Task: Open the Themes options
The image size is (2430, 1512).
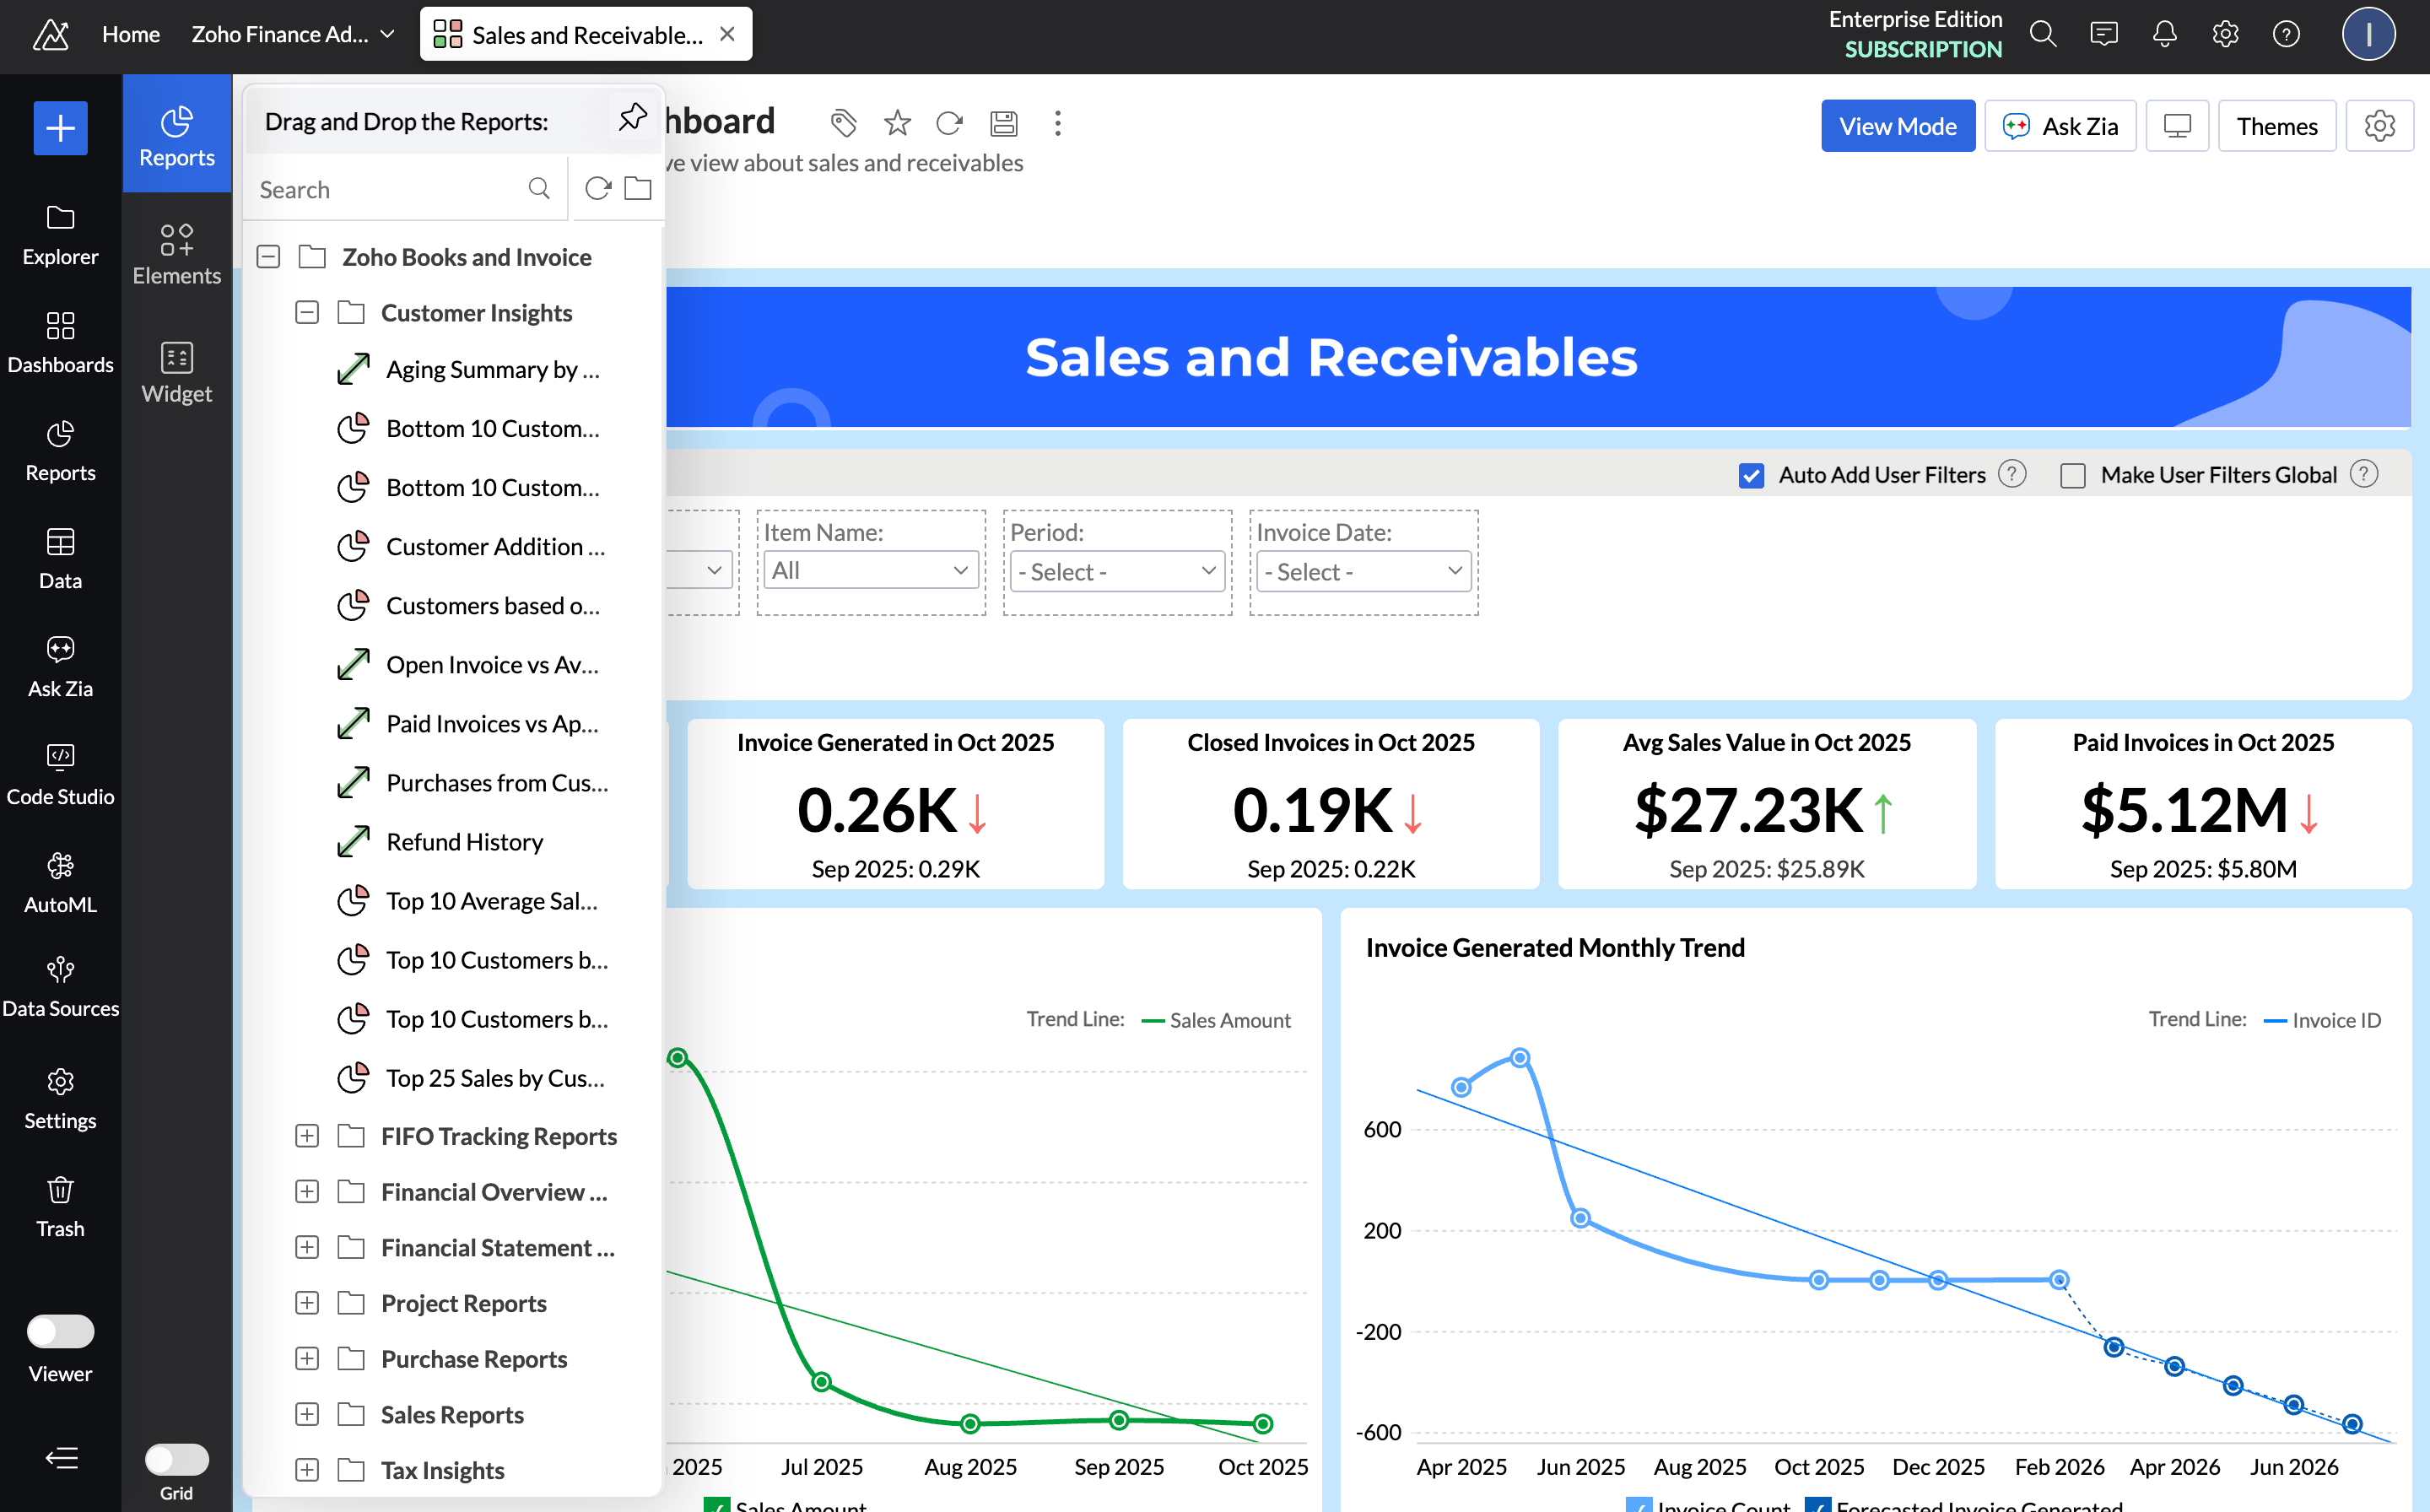Action: click(x=2277, y=125)
